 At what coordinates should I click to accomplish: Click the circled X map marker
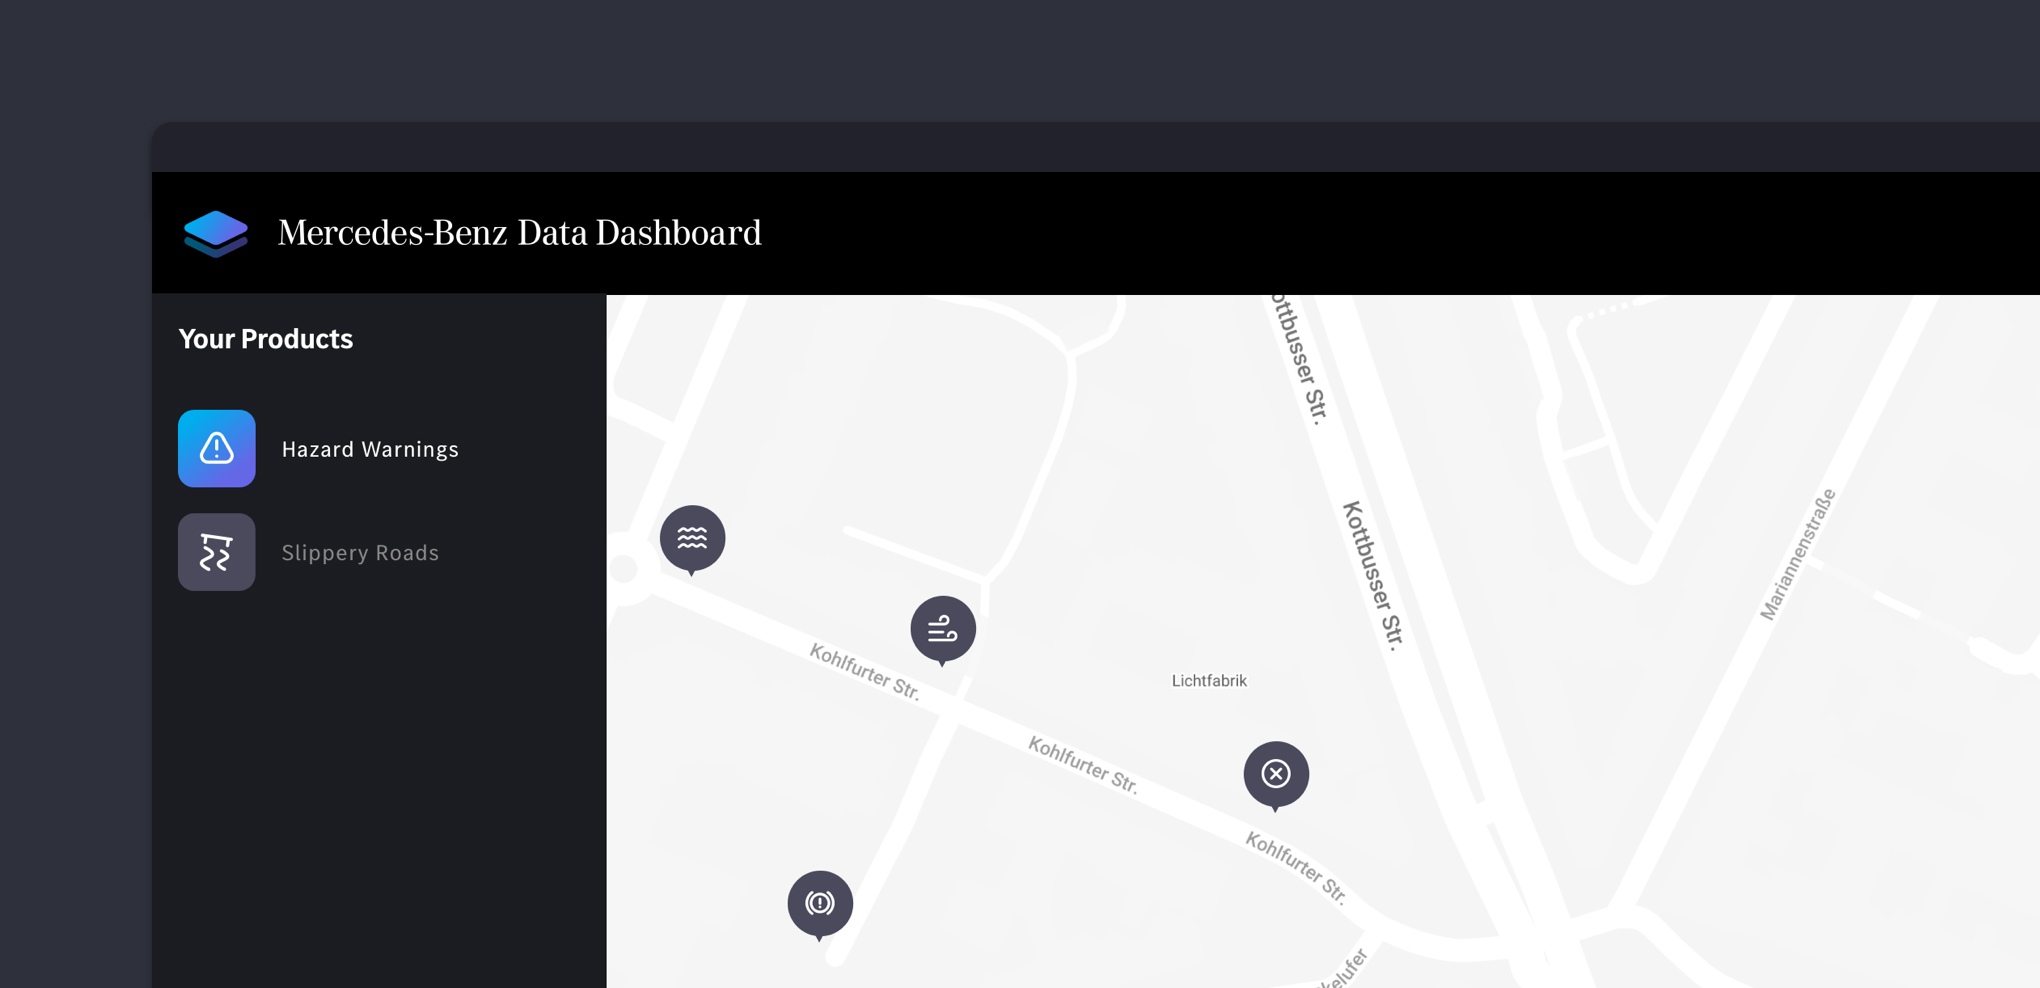tap(1276, 776)
